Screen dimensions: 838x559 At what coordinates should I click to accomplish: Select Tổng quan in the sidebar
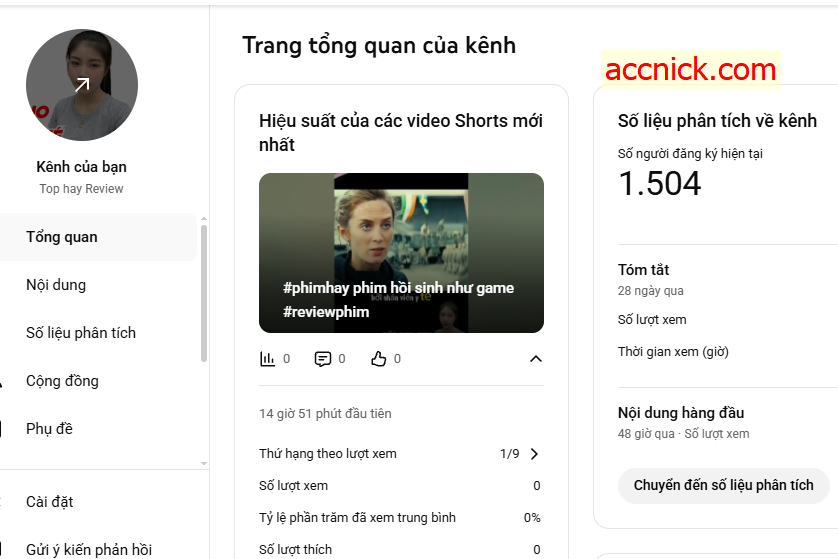click(98, 237)
